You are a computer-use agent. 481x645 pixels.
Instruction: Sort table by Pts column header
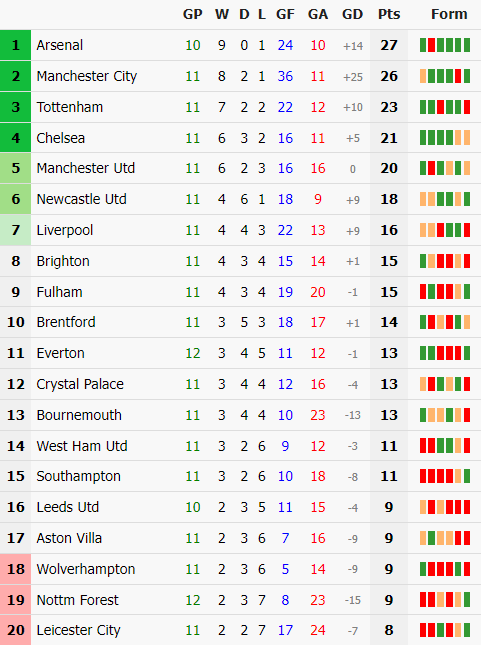389,14
